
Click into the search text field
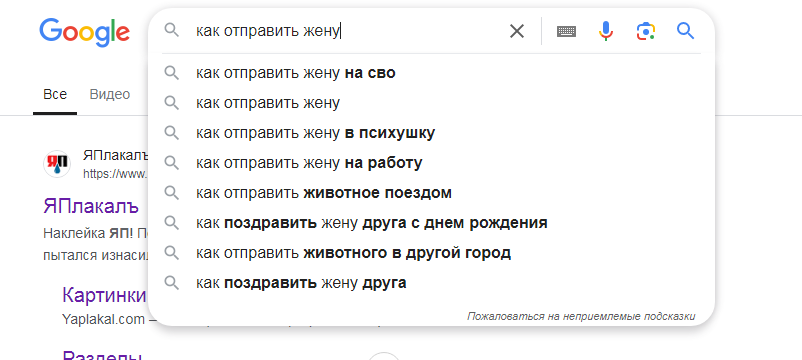pos(348,32)
